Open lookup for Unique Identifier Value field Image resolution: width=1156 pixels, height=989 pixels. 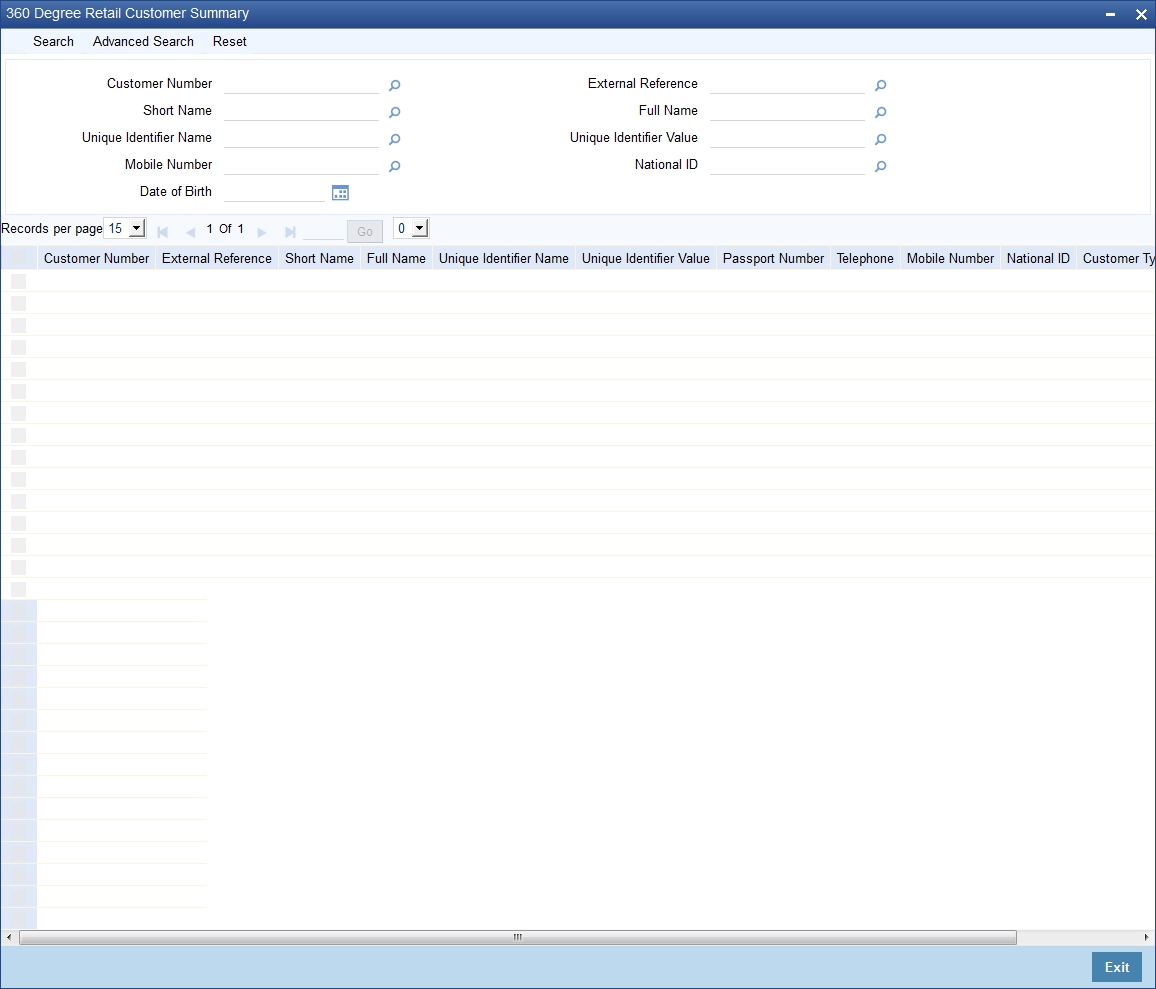point(880,139)
